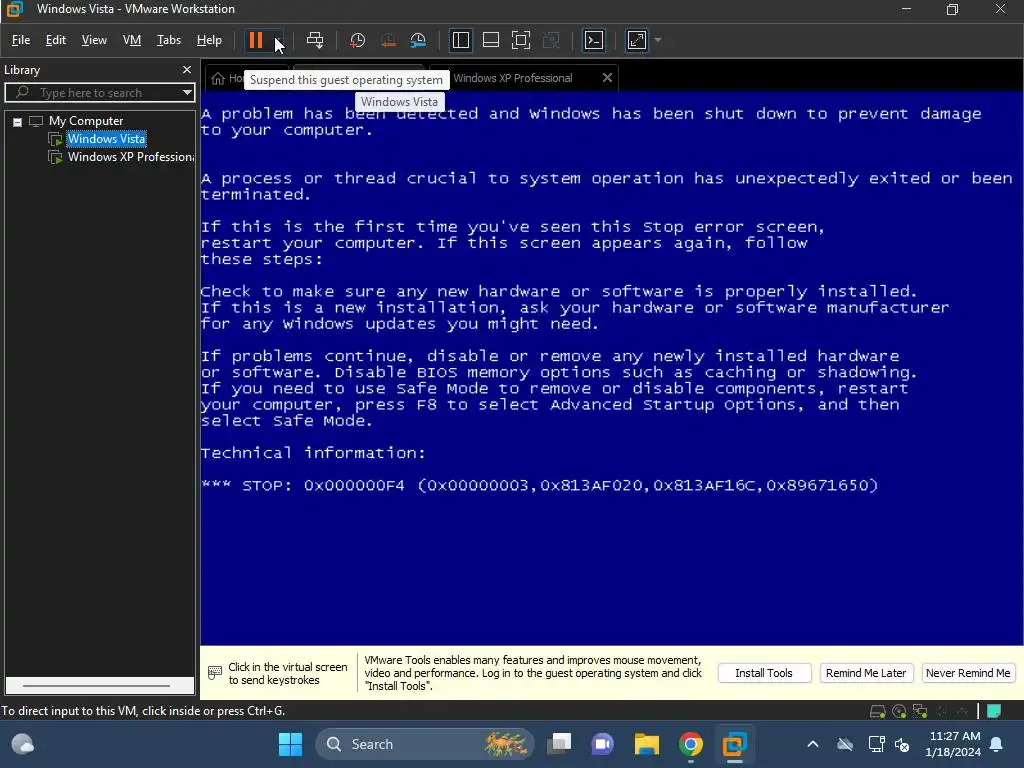Click the hard disk device status icon
This screenshot has width=1024, height=768.
coord(877,711)
